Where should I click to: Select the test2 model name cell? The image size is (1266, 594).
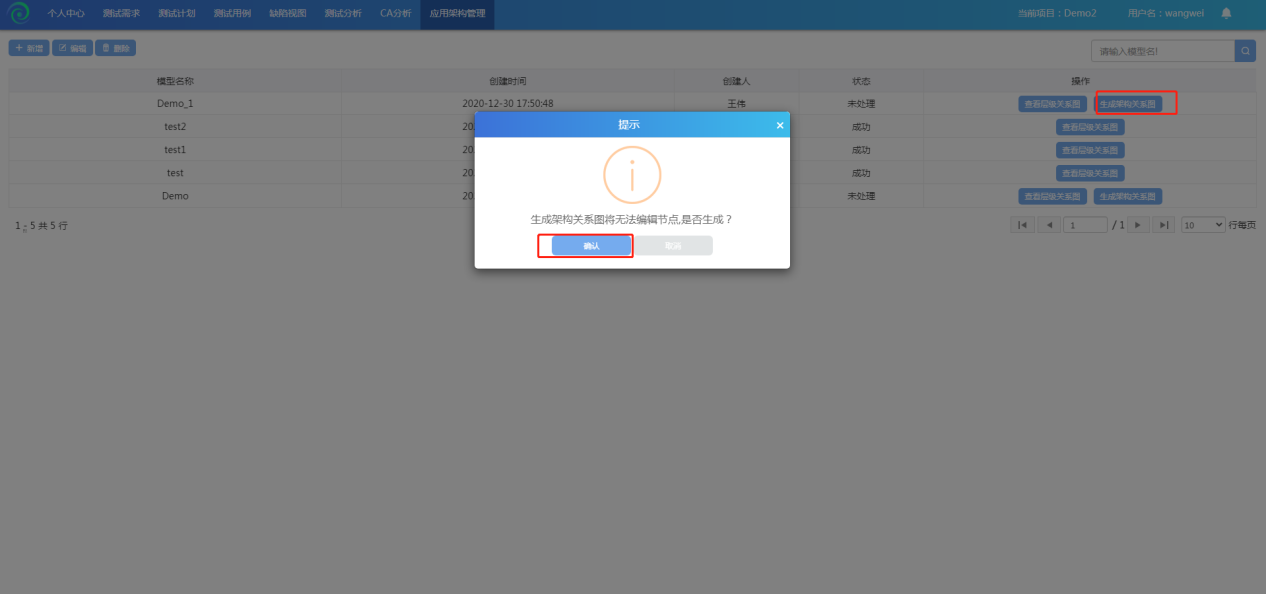point(175,127)
